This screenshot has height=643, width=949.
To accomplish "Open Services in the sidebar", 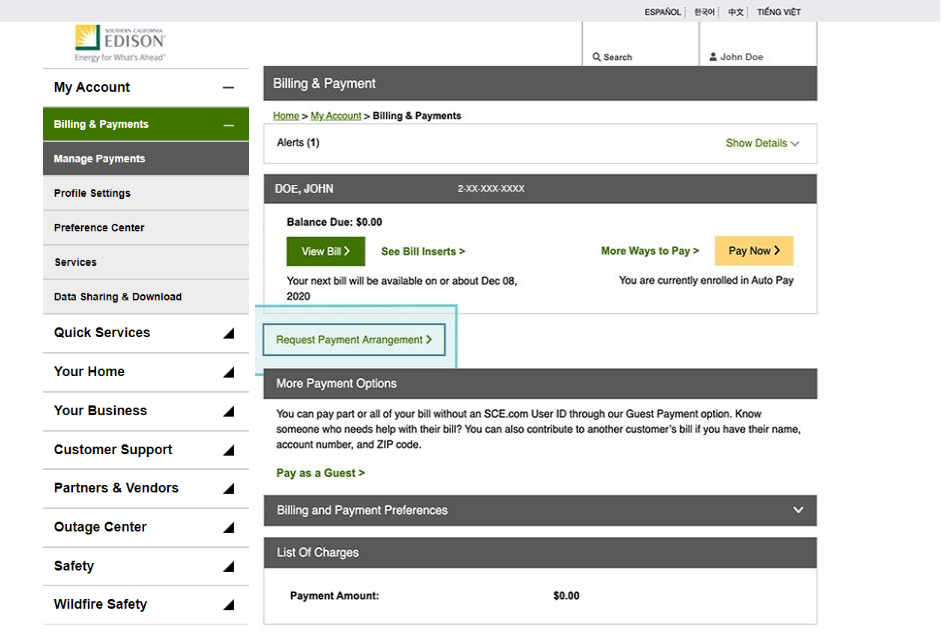I will click(146, 262).
